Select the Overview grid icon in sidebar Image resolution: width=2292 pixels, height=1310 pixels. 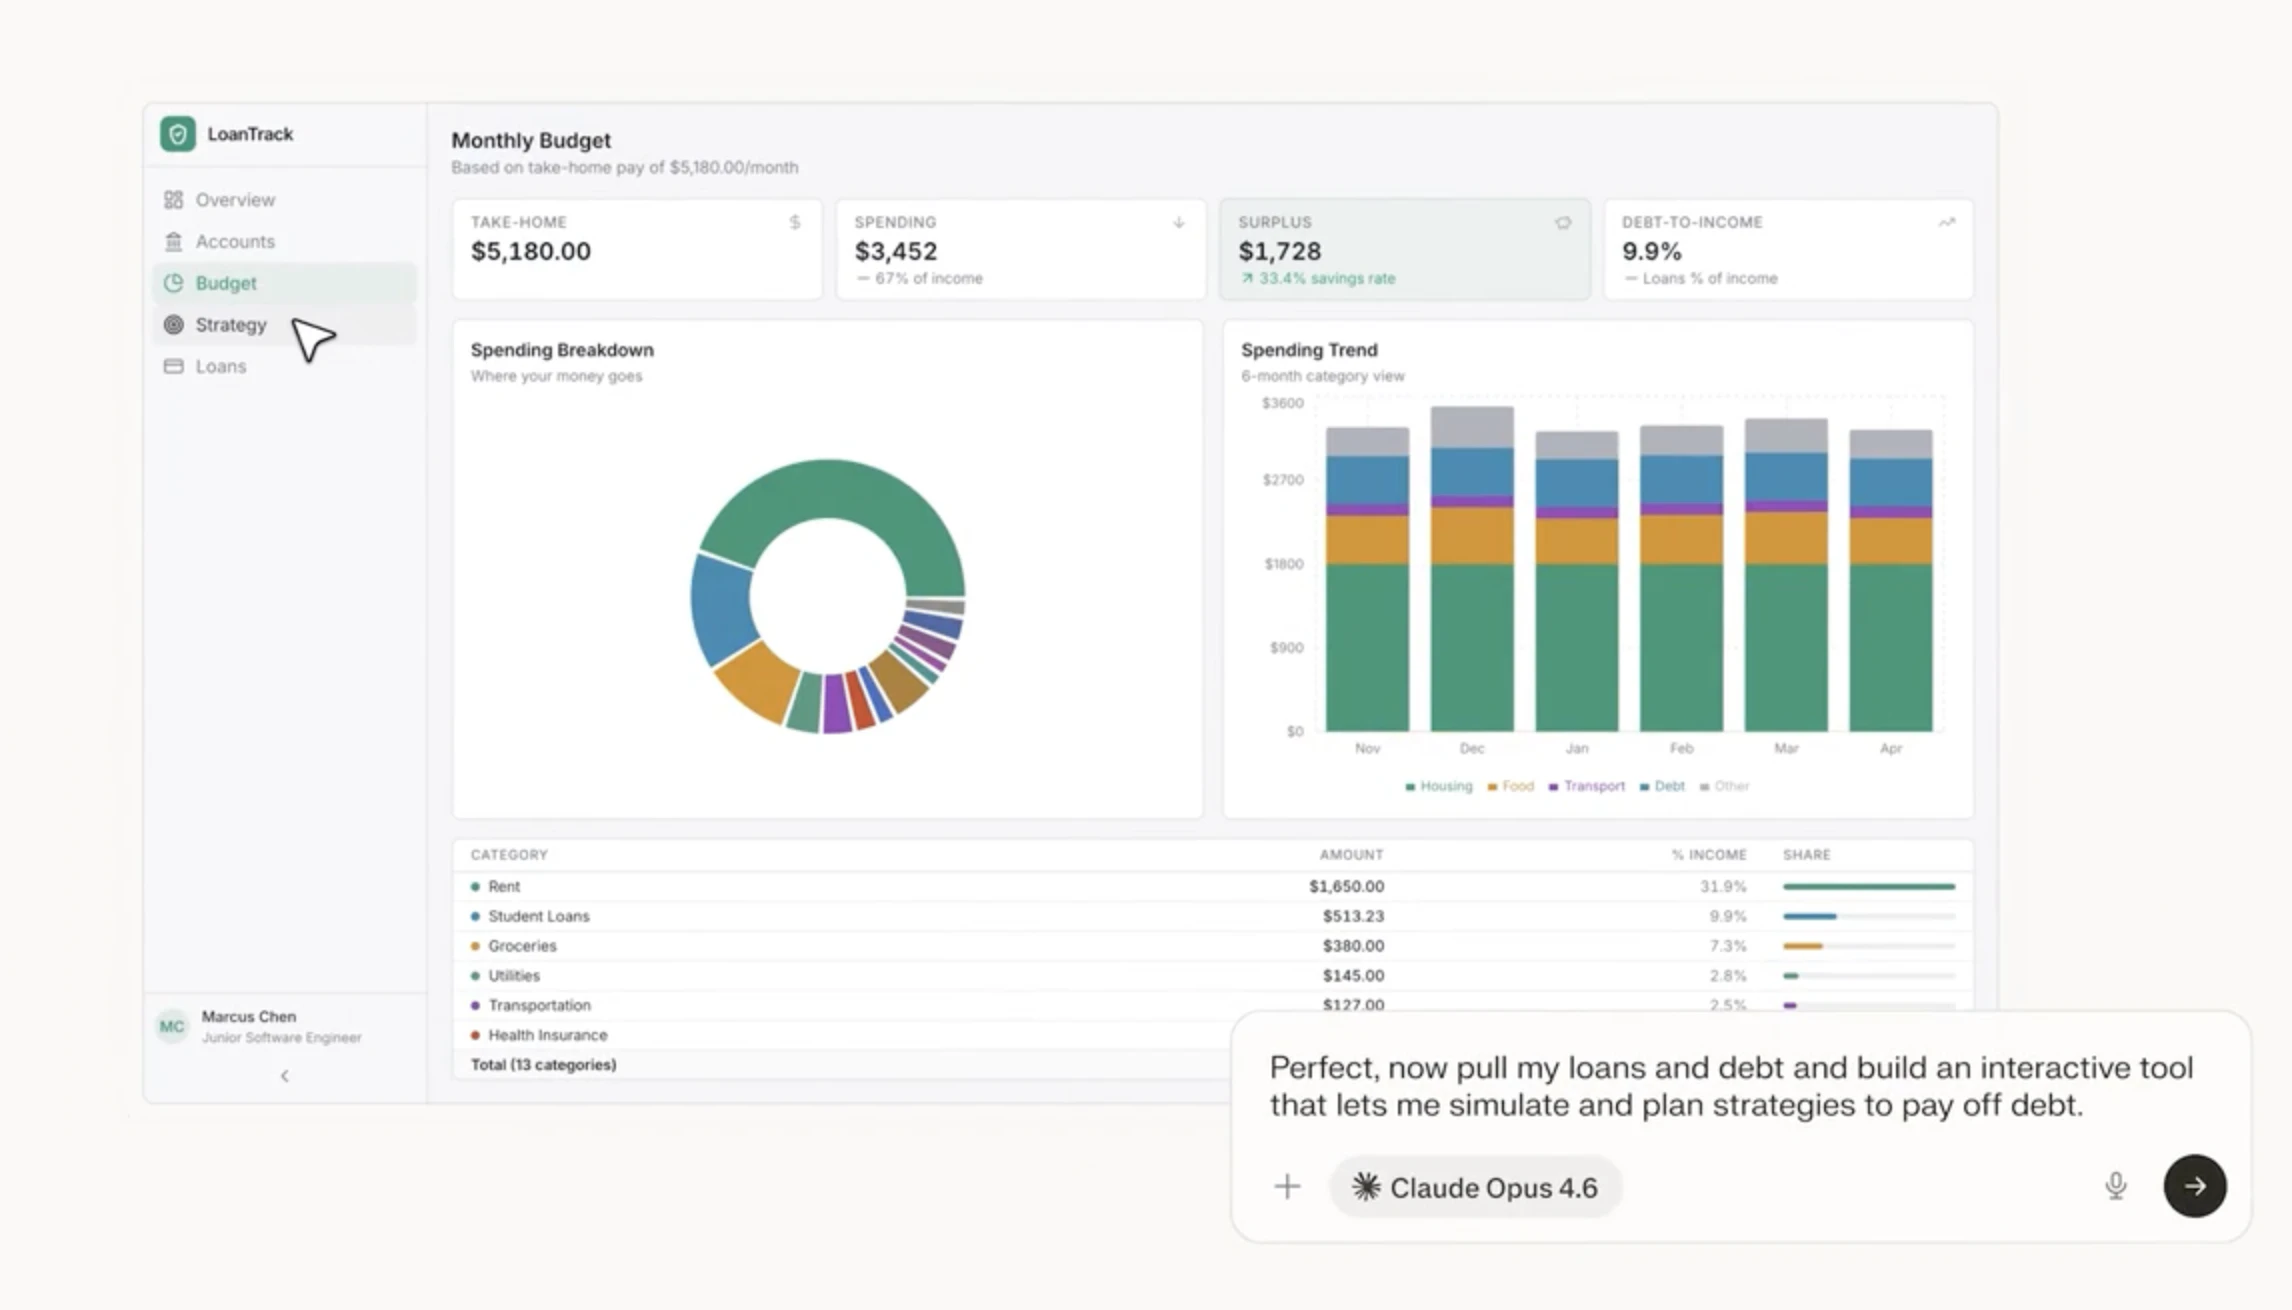pos(173,199)
